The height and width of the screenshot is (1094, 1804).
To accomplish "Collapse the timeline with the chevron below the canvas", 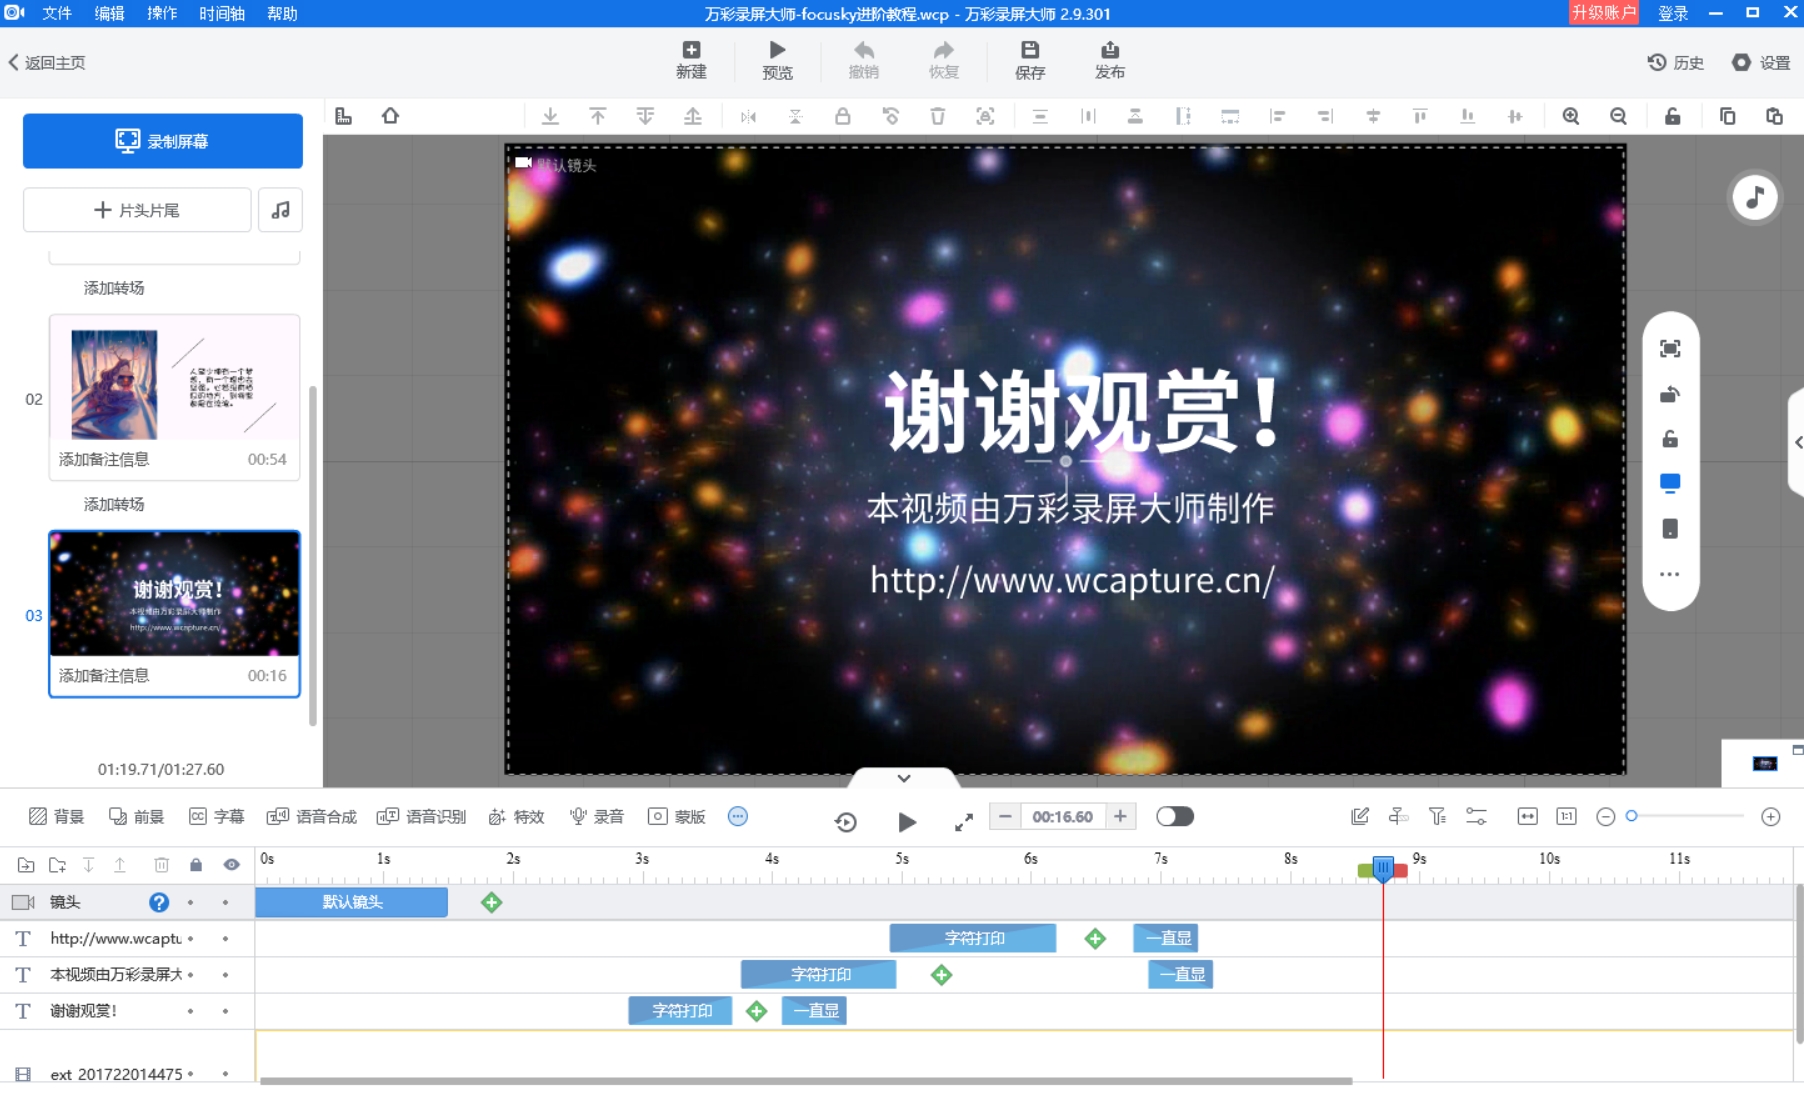I will [904, 778].
